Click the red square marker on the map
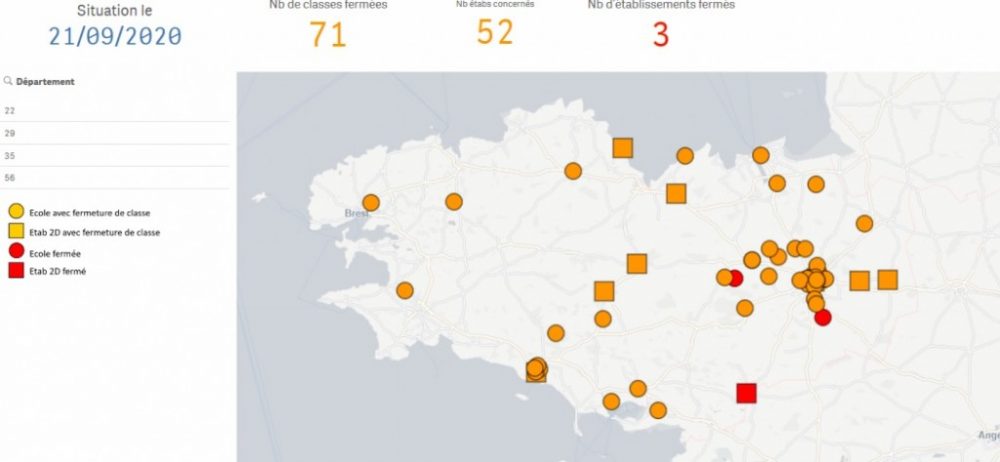The image size is (1000, 462). [746, 393]
